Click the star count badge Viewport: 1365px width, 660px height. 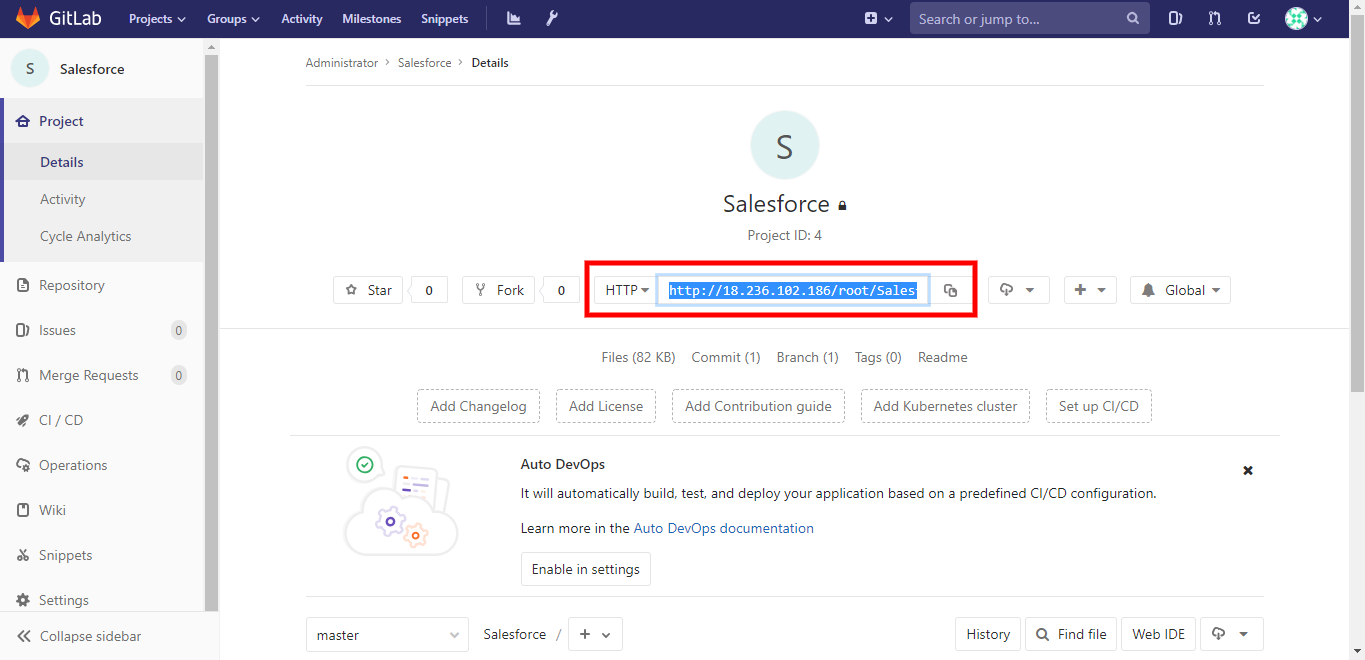429,290
